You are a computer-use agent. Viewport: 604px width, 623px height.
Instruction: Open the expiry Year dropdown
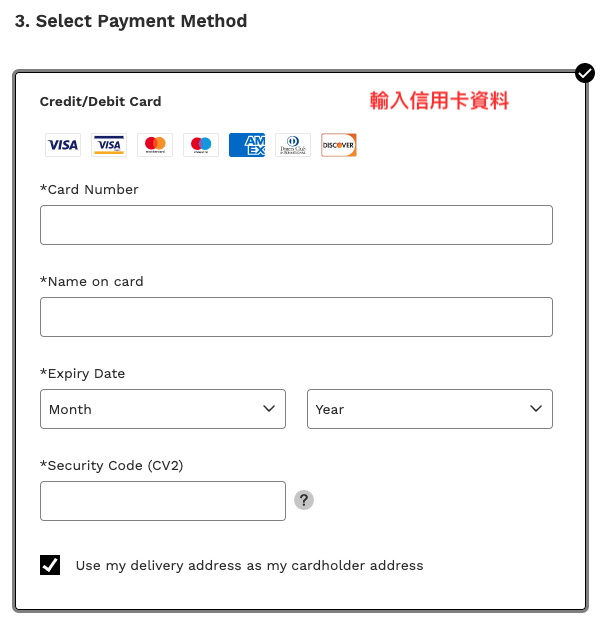(429, 409)
